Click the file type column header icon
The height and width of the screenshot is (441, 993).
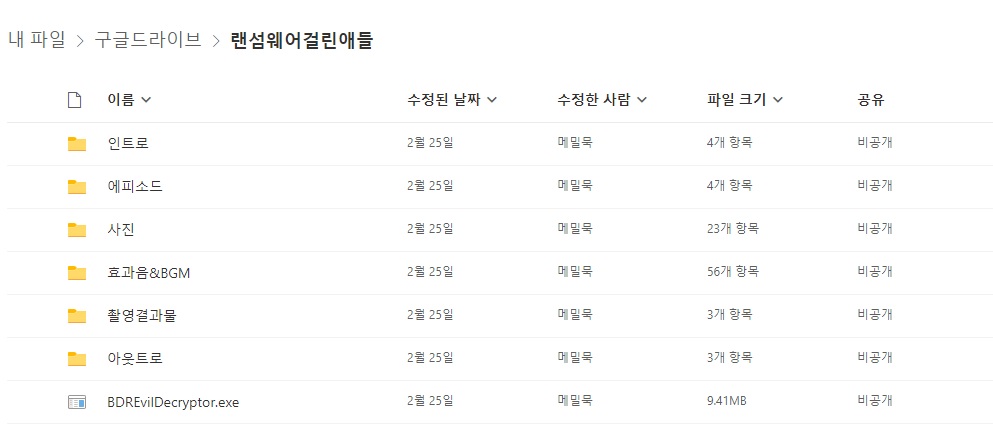pos(75,100)
